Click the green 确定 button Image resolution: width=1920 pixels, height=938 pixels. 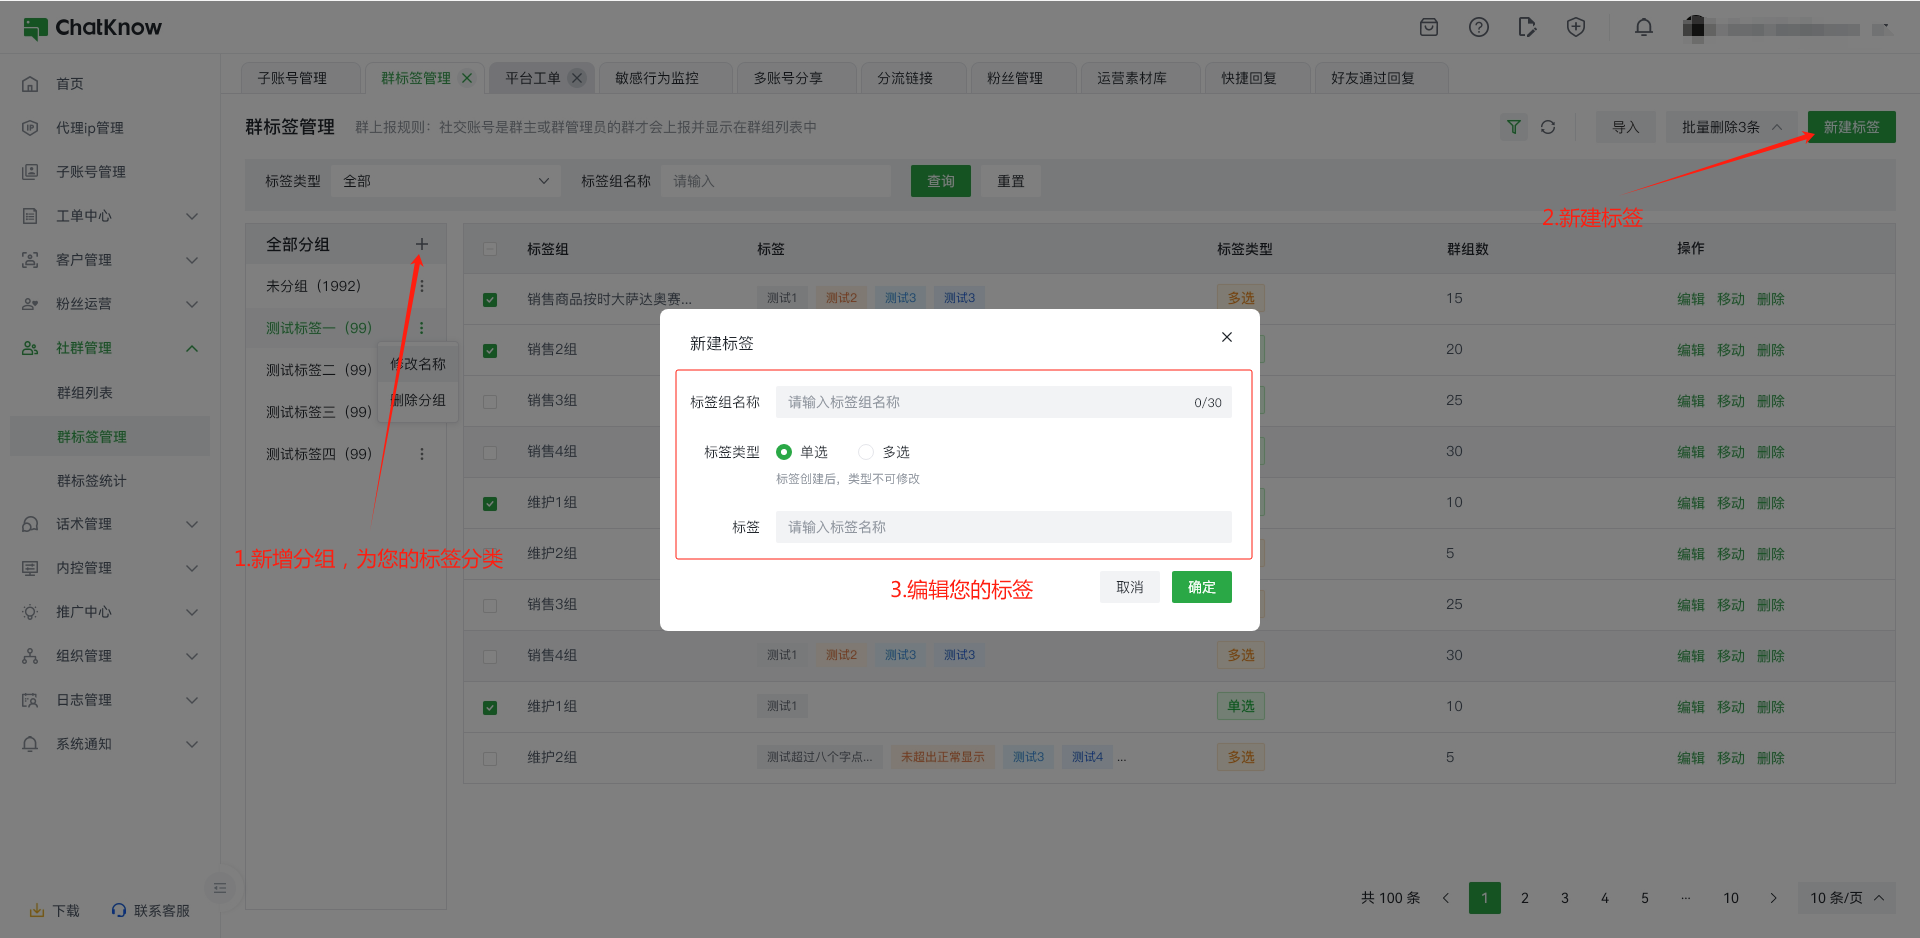[1201, 587]
